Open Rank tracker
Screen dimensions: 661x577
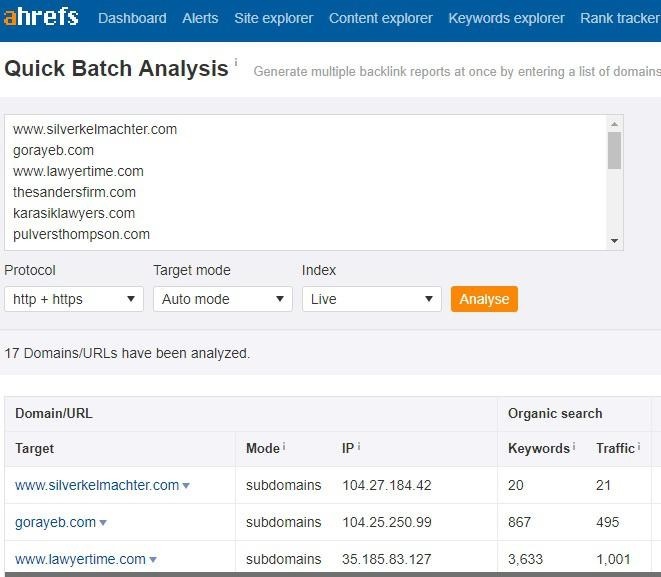(620, 18)
